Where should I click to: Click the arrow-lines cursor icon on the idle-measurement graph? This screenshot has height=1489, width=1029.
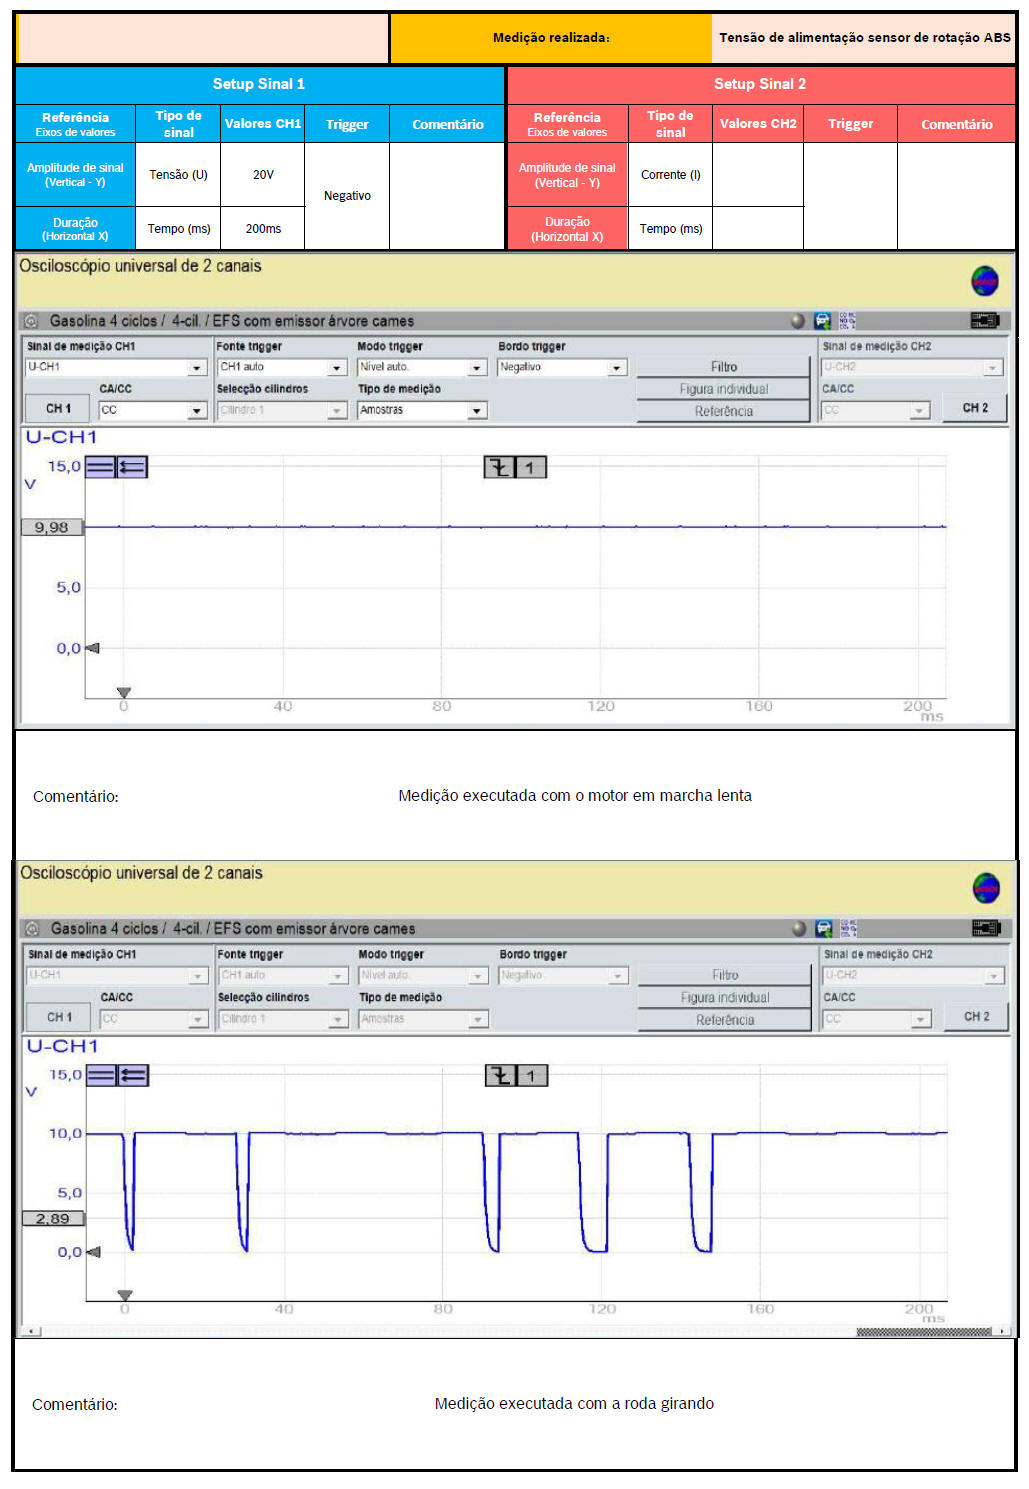coord(132,467)
